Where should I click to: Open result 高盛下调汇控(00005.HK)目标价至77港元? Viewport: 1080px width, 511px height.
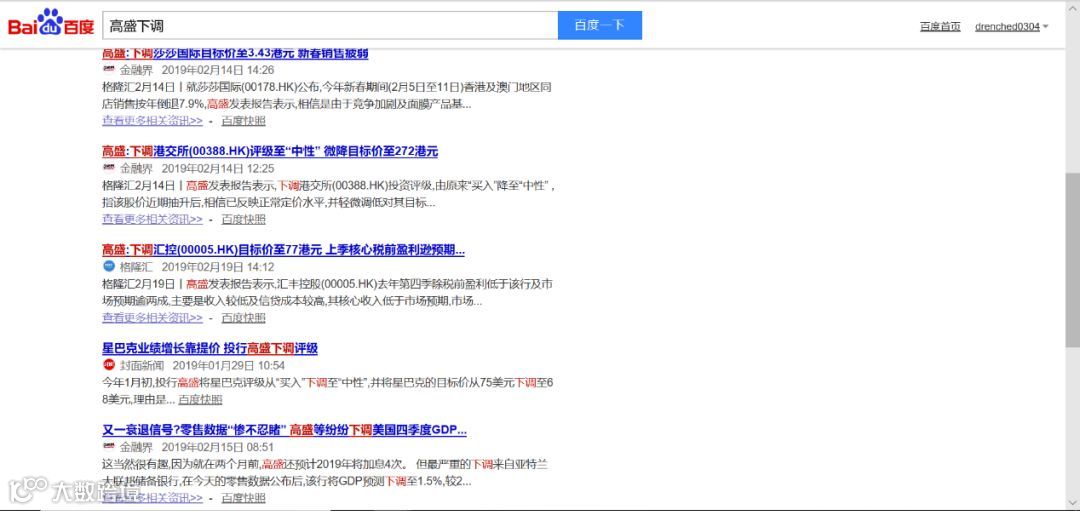[x=283, y=249]
